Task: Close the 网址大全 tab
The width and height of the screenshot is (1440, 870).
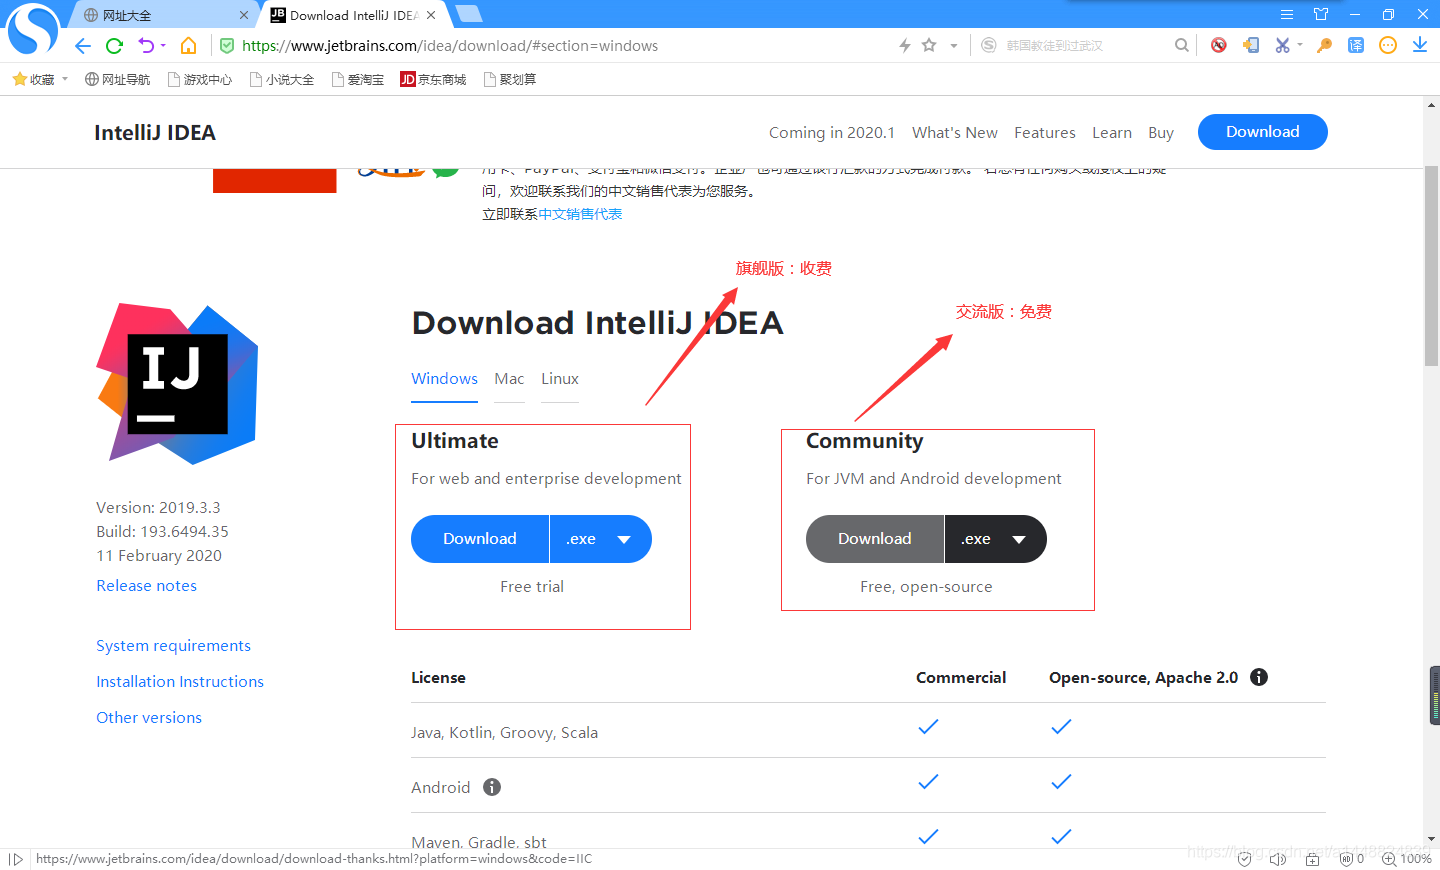Action: [244, 15]
